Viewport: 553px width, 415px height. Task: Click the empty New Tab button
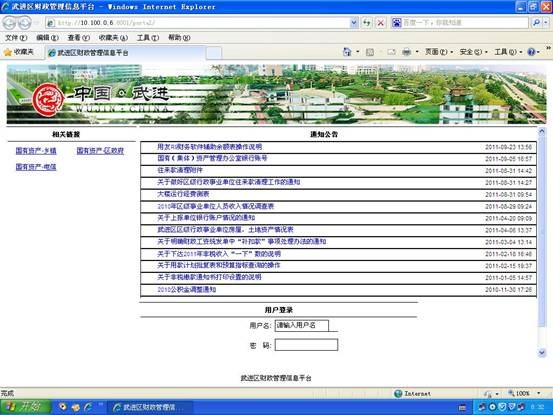click(214, 53)
